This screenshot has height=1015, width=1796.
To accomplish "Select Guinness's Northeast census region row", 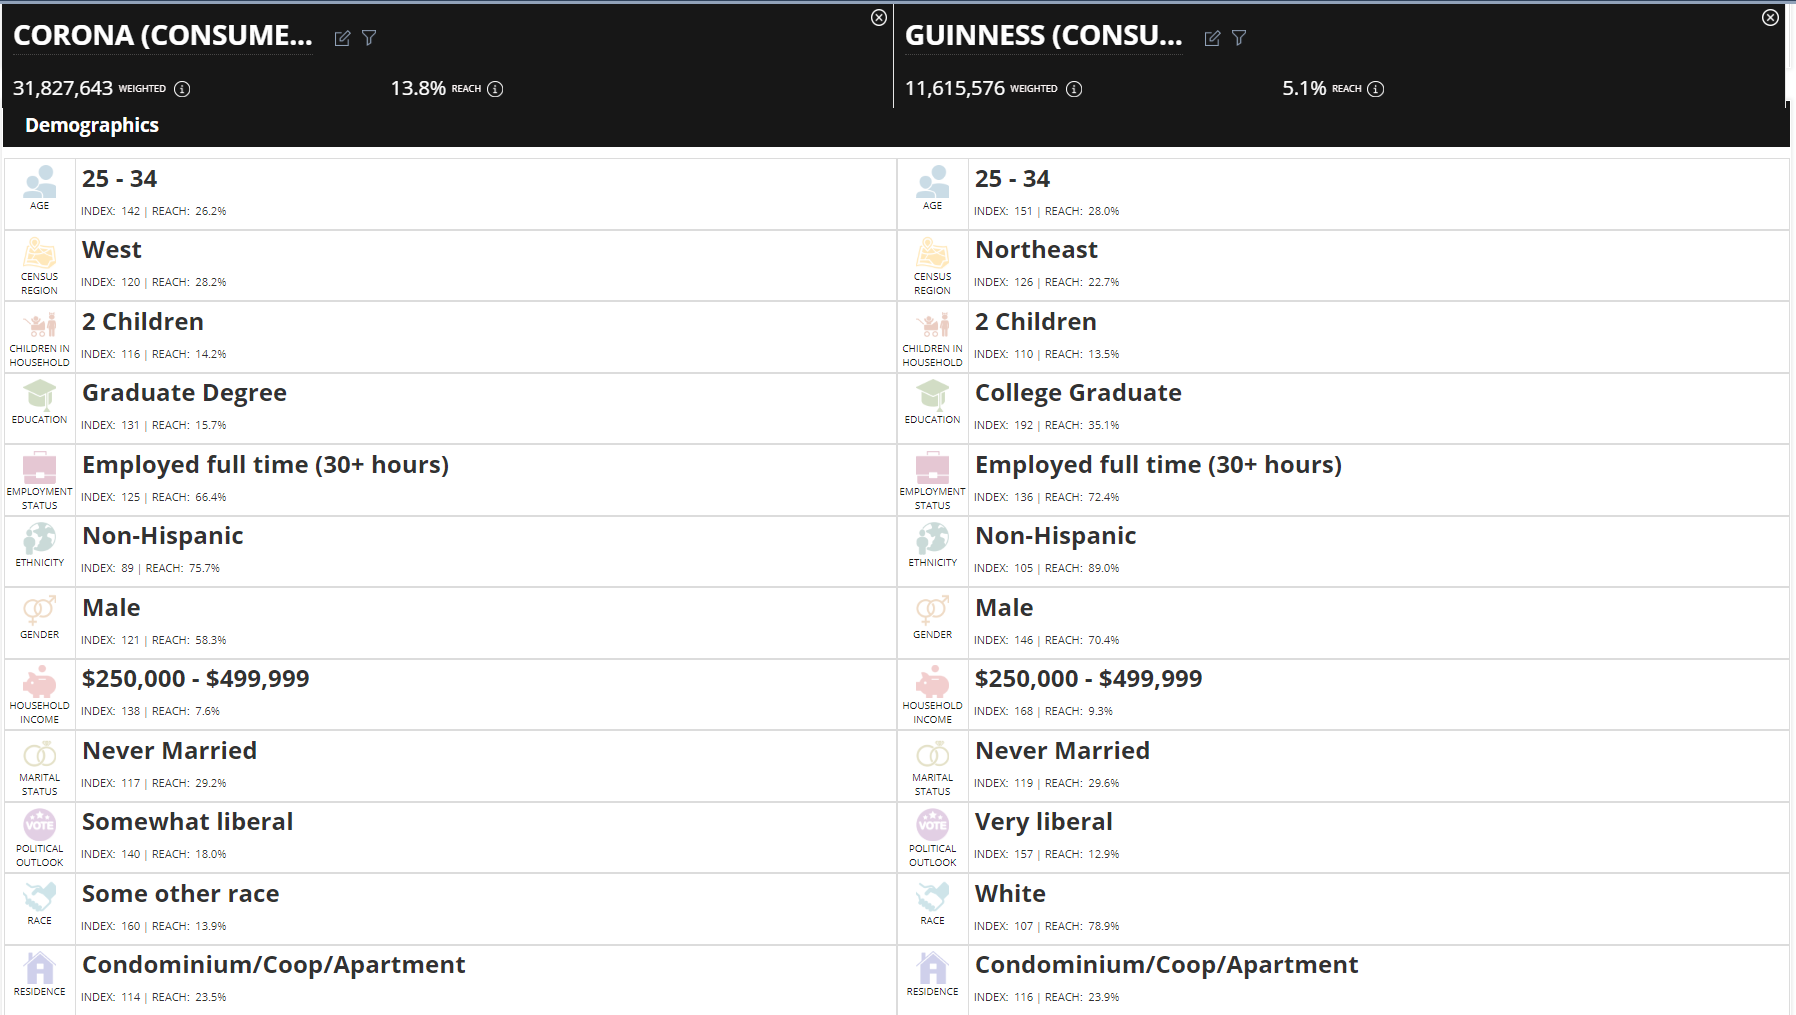I will pos(1343,266).
